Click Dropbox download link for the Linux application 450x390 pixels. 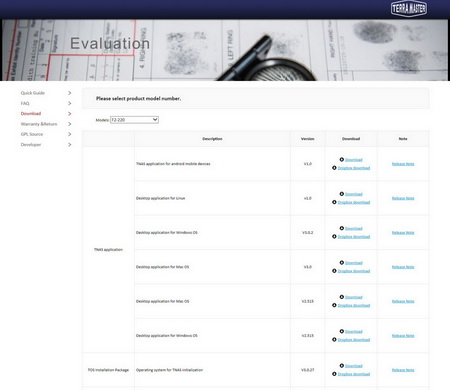[354, 202]
